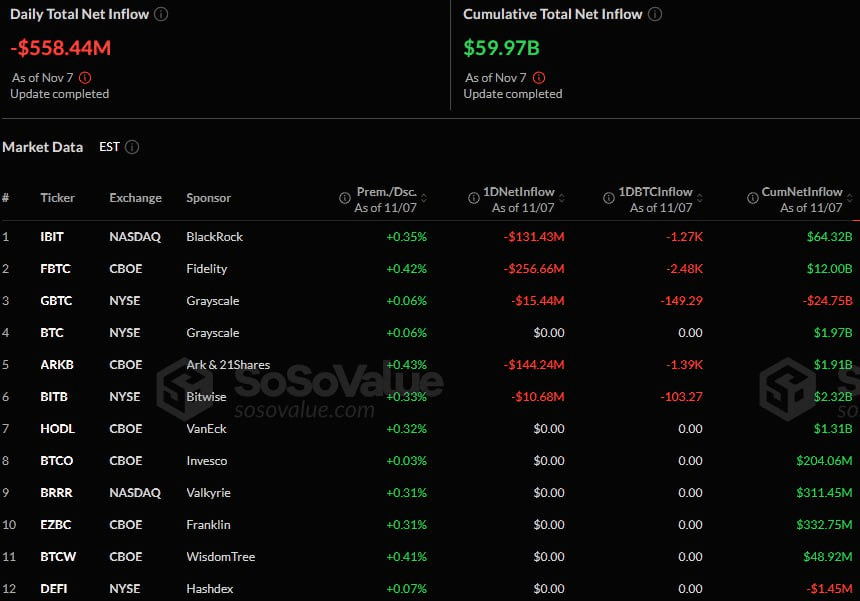The height and width of the screenshot is (601, 860).
Task: Click the info icon in Prem./Dsc. column header
Action: tap(344, 198)
